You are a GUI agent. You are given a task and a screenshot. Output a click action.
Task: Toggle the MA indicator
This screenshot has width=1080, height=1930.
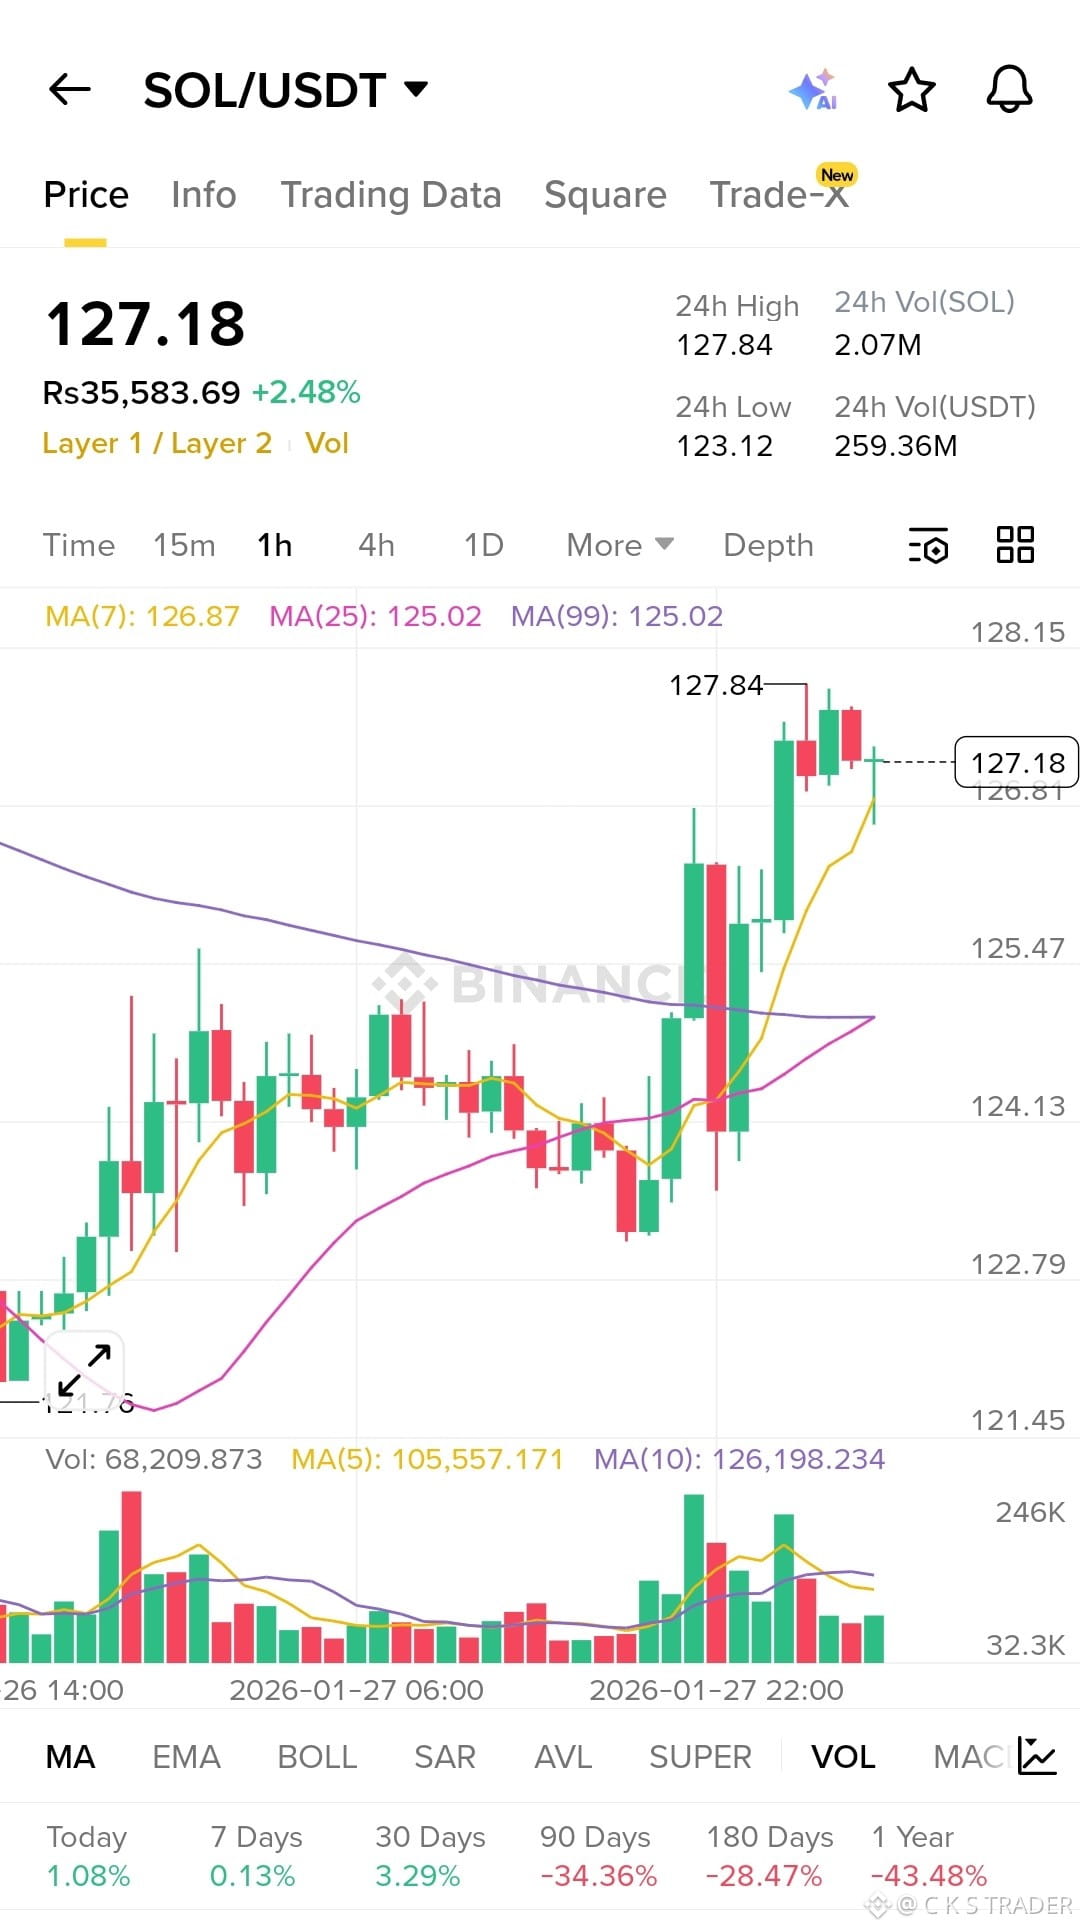(70, 1757)
